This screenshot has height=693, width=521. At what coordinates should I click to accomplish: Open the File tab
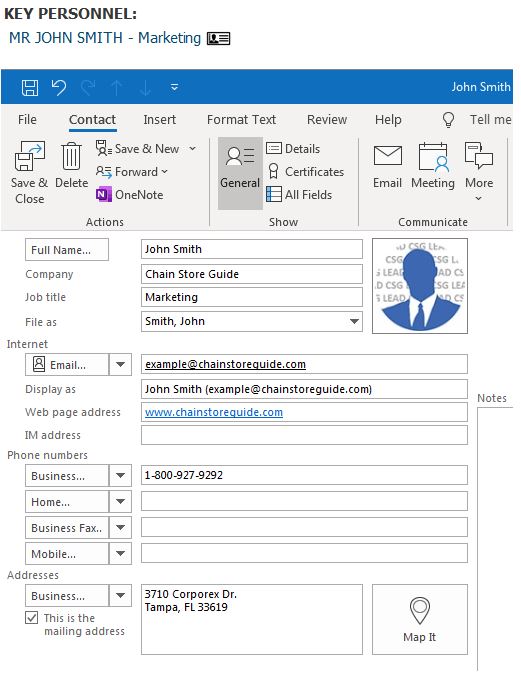(x=27, y=120)
